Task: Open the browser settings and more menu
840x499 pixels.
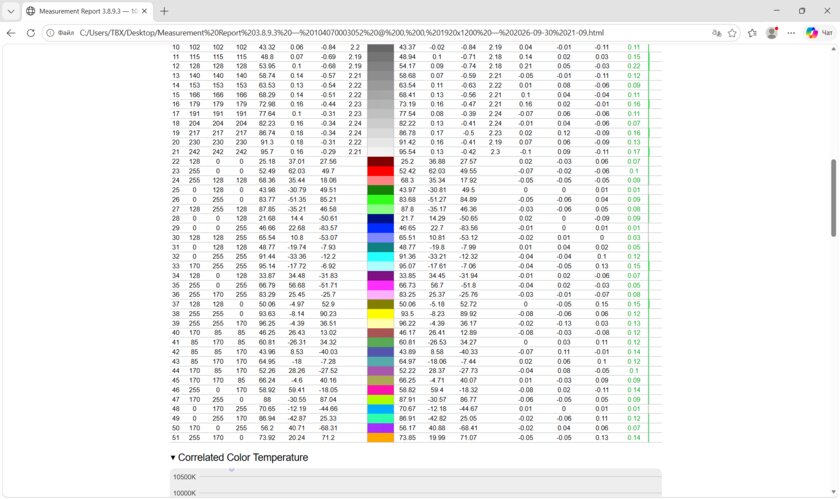Action: tap(791, 33)
